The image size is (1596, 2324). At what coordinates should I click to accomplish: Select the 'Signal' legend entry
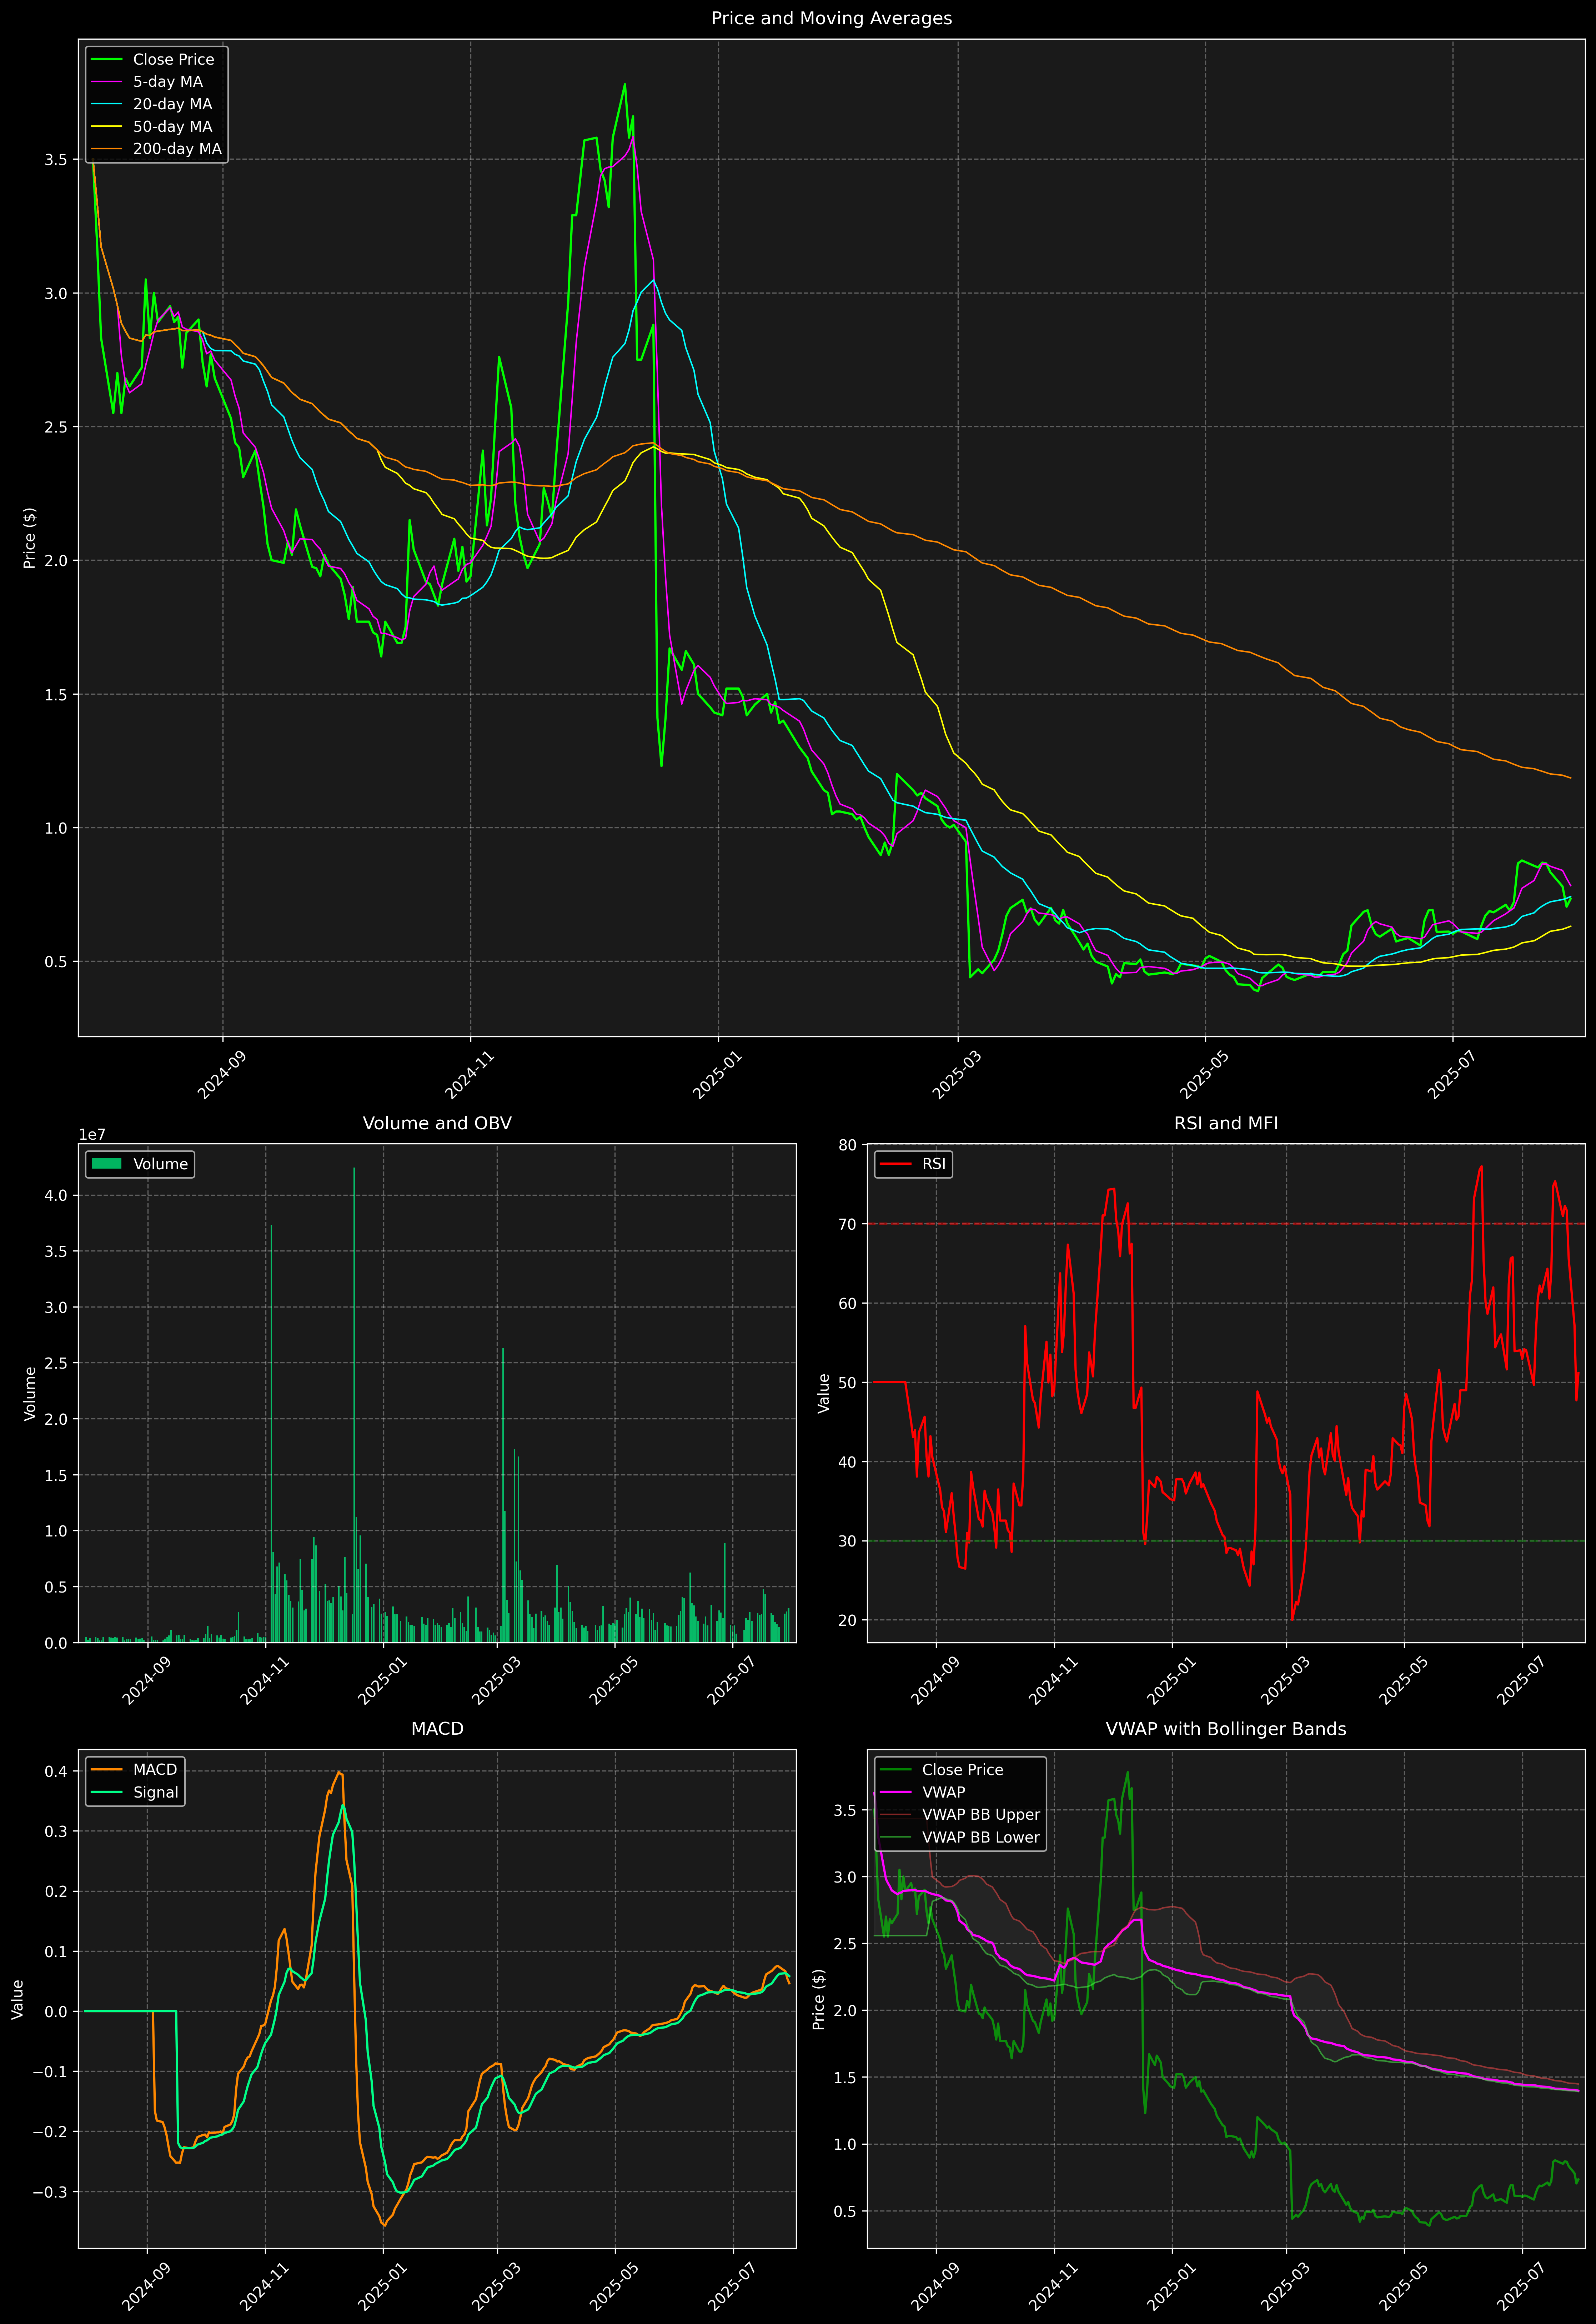pyautogui.click(x=156, y=1793)
